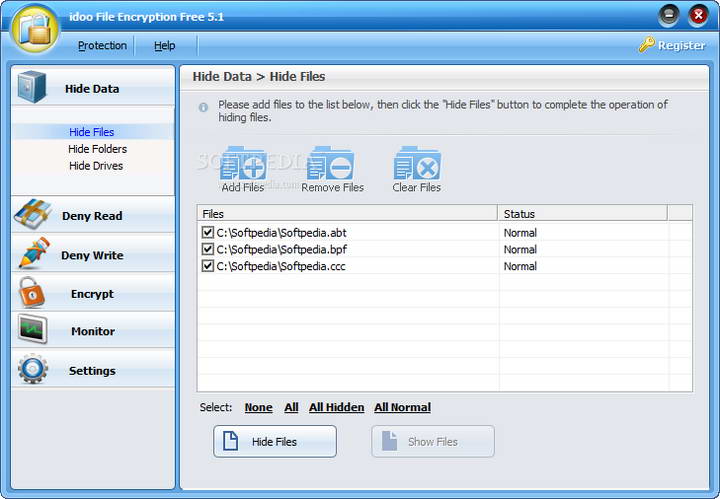Click Normal status of Softpedia.bpf
Screen dimensions: 720x499
[520, 249]
